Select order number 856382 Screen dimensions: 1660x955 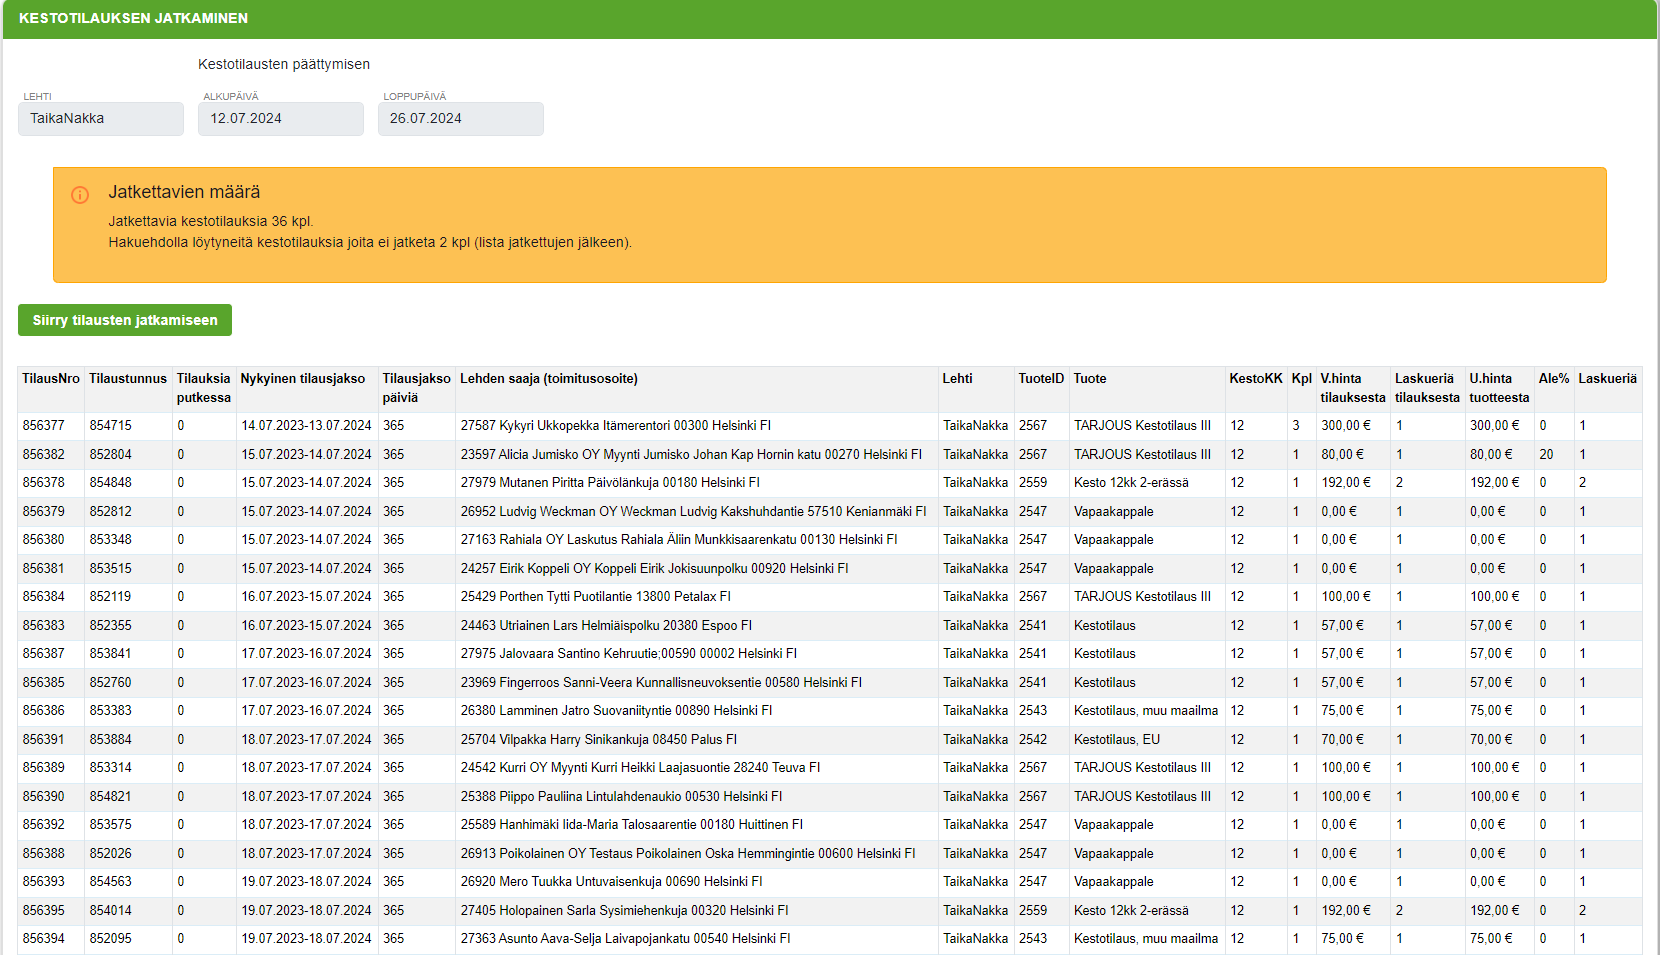(x=44, y=454)
